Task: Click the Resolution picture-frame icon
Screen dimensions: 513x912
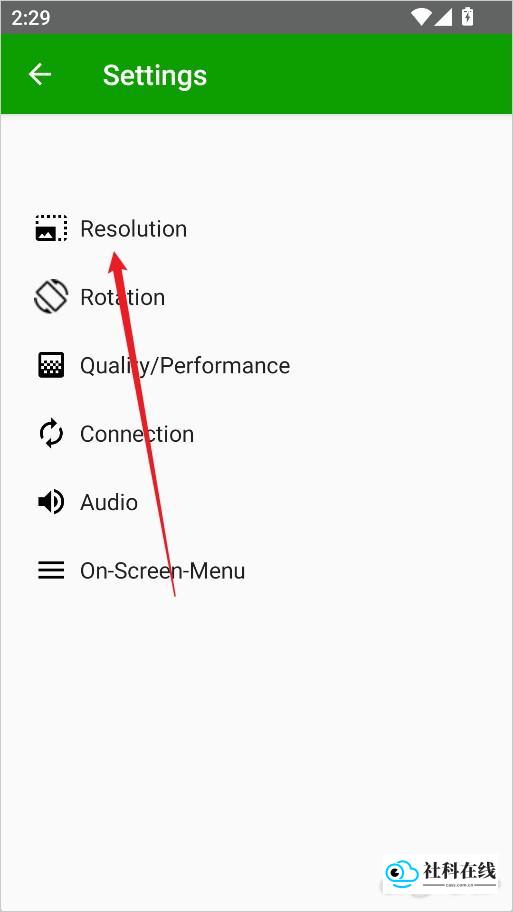Action: coord(51,228)
